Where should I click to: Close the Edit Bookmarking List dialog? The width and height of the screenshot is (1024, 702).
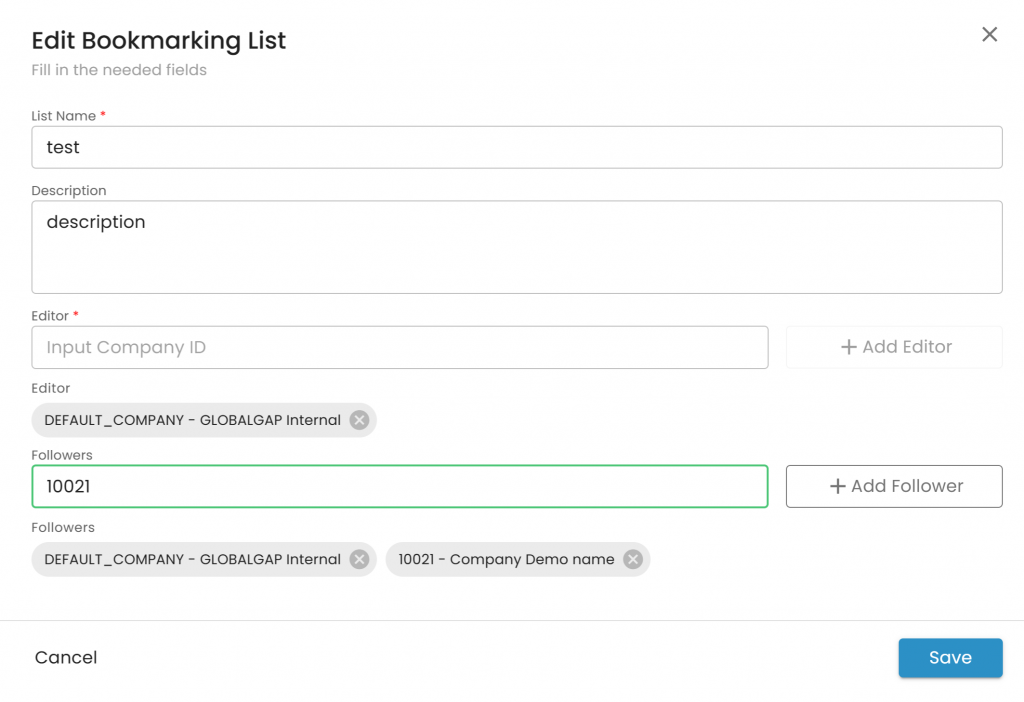989,35
